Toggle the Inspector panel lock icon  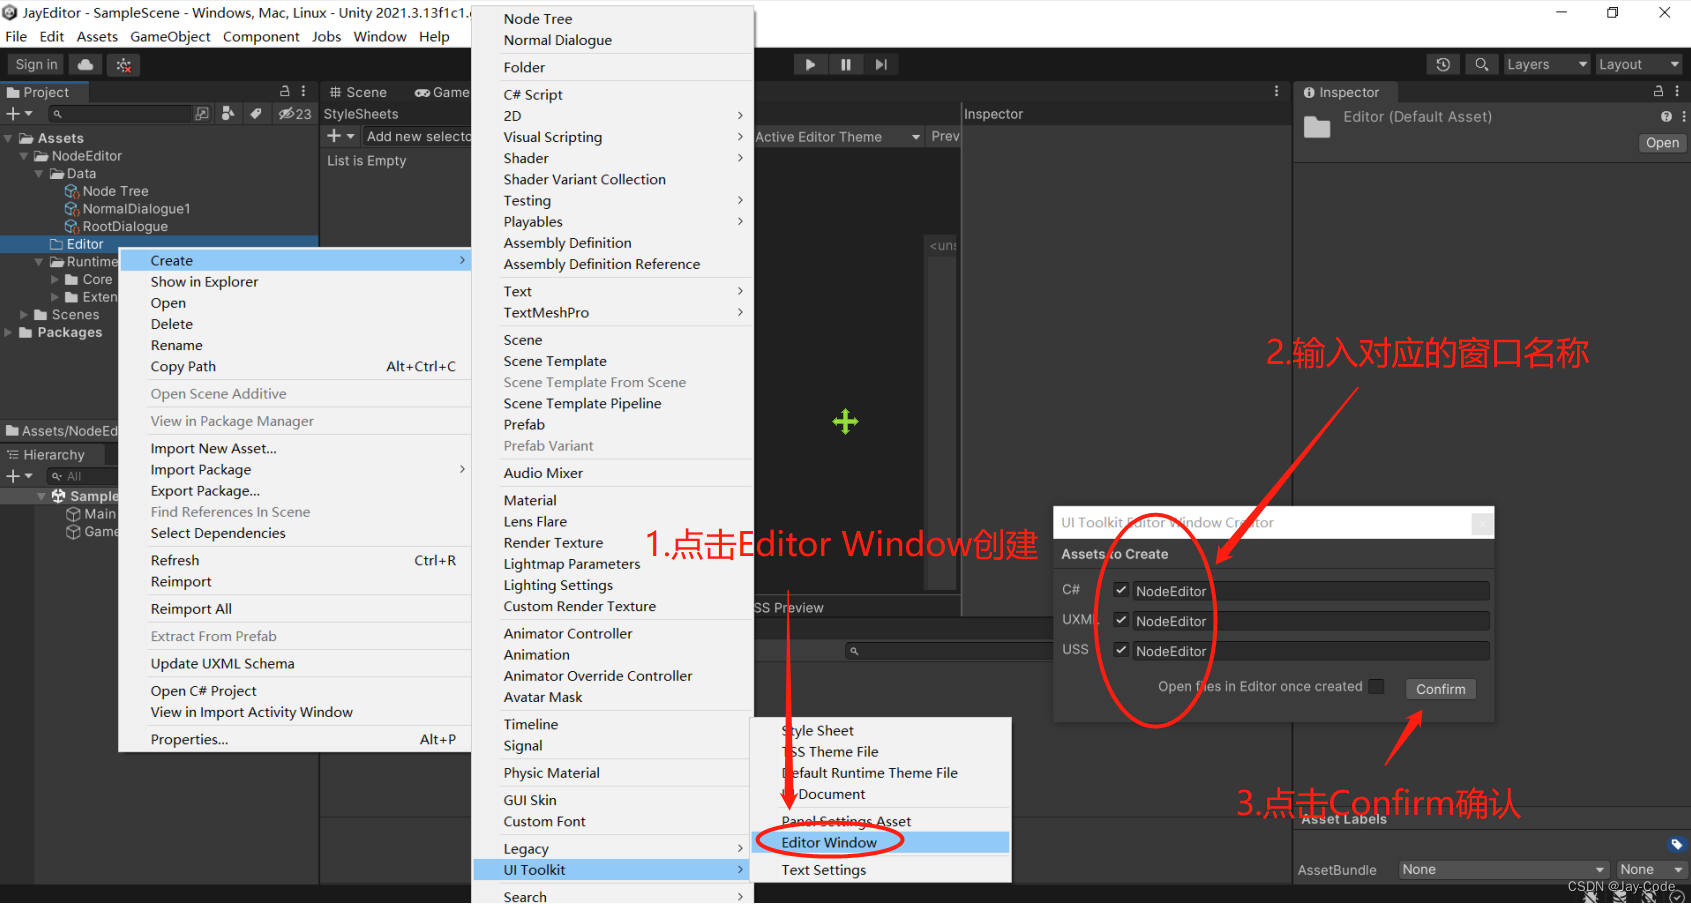click(1659, 91)
